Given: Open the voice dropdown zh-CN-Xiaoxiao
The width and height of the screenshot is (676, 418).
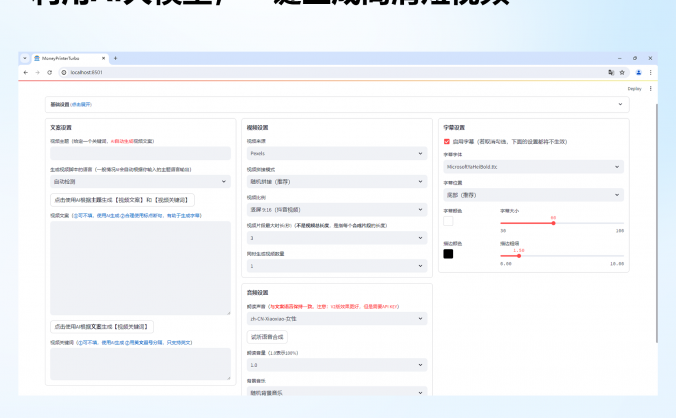Looking at the screenshot, I should tap(337, 318).
